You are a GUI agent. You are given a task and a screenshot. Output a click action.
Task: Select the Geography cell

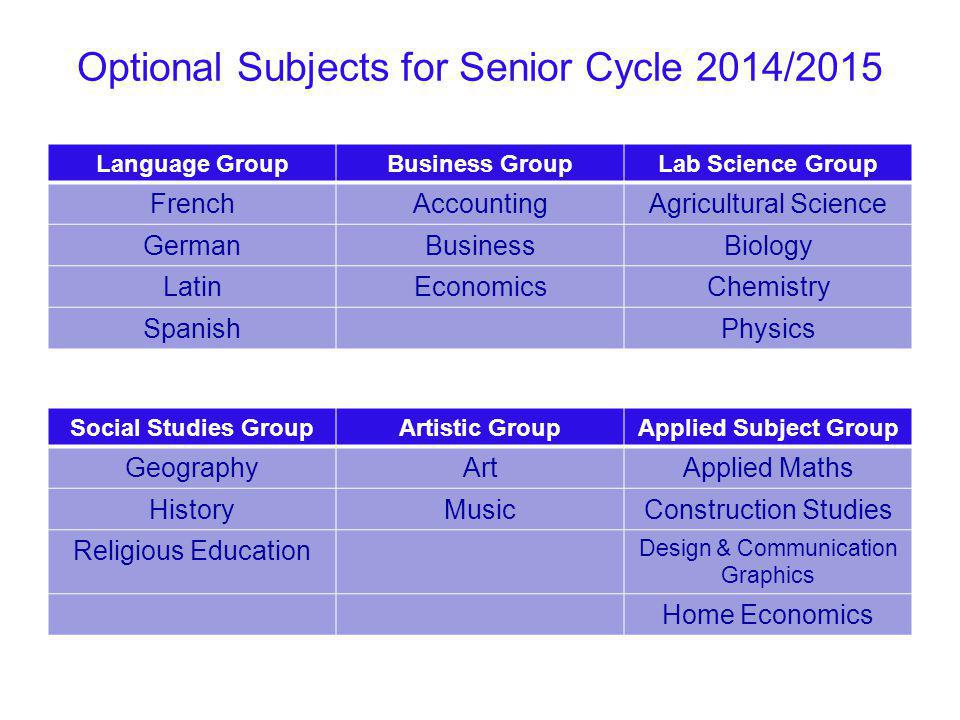(x=192, y=468)
